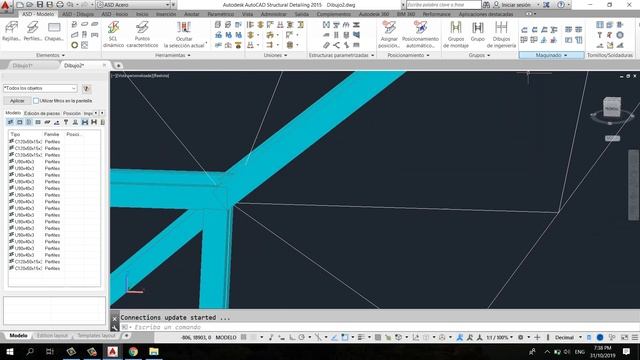The image size is (640, 360).
Task: Click the Save icon in quick access toolbar
Action: (x=40, y=5)
